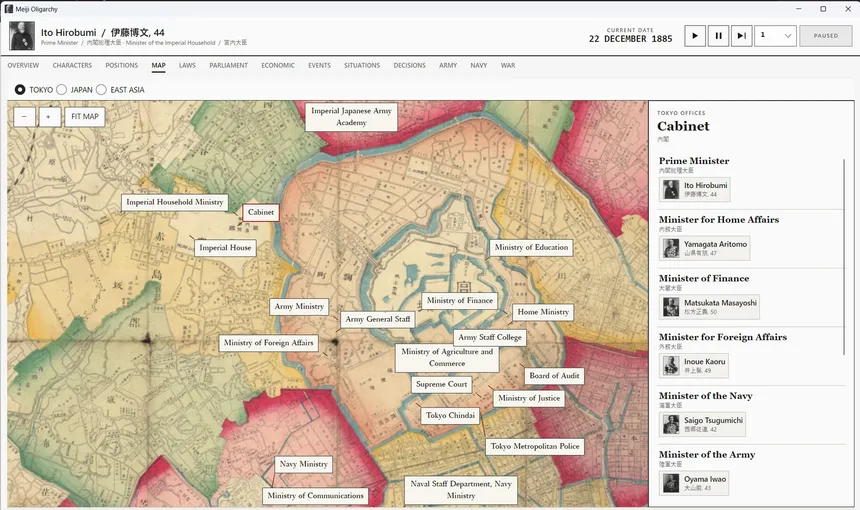Open the Decisions tab
The height and width of the screenshot is (510, 860).
tap(410, 65)
